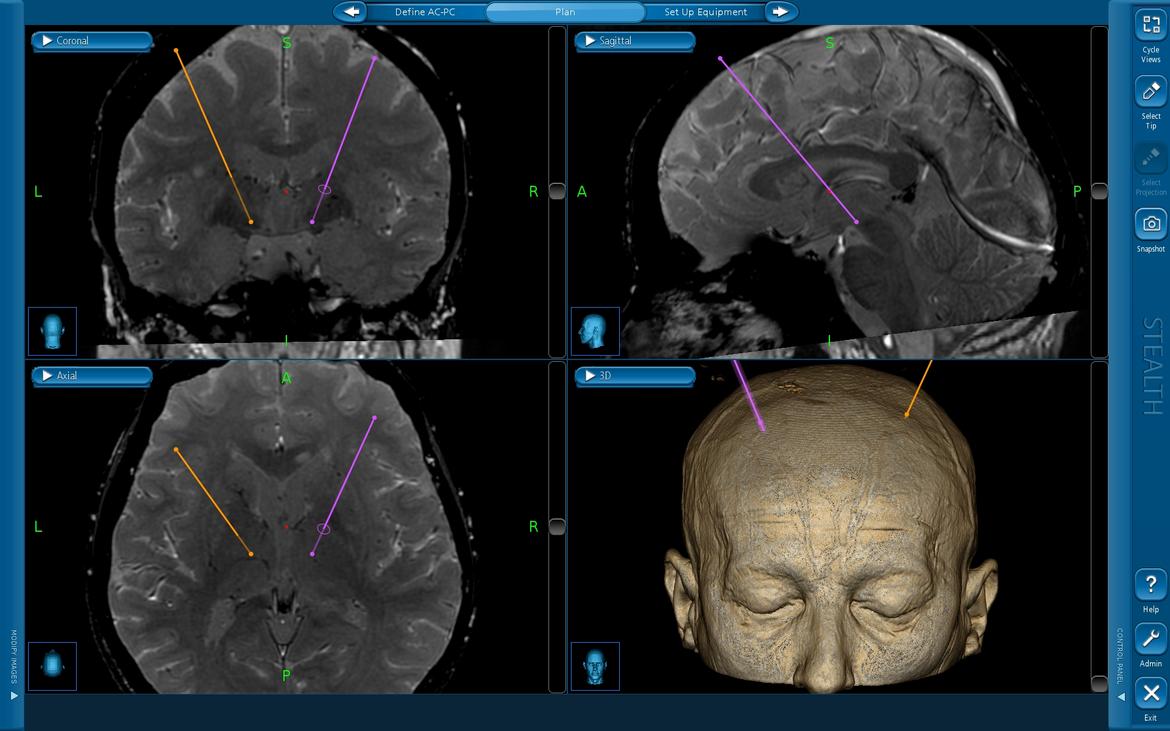Go to the Set Up Equipment step
The image size is (1170, 731).
point(705,12)
